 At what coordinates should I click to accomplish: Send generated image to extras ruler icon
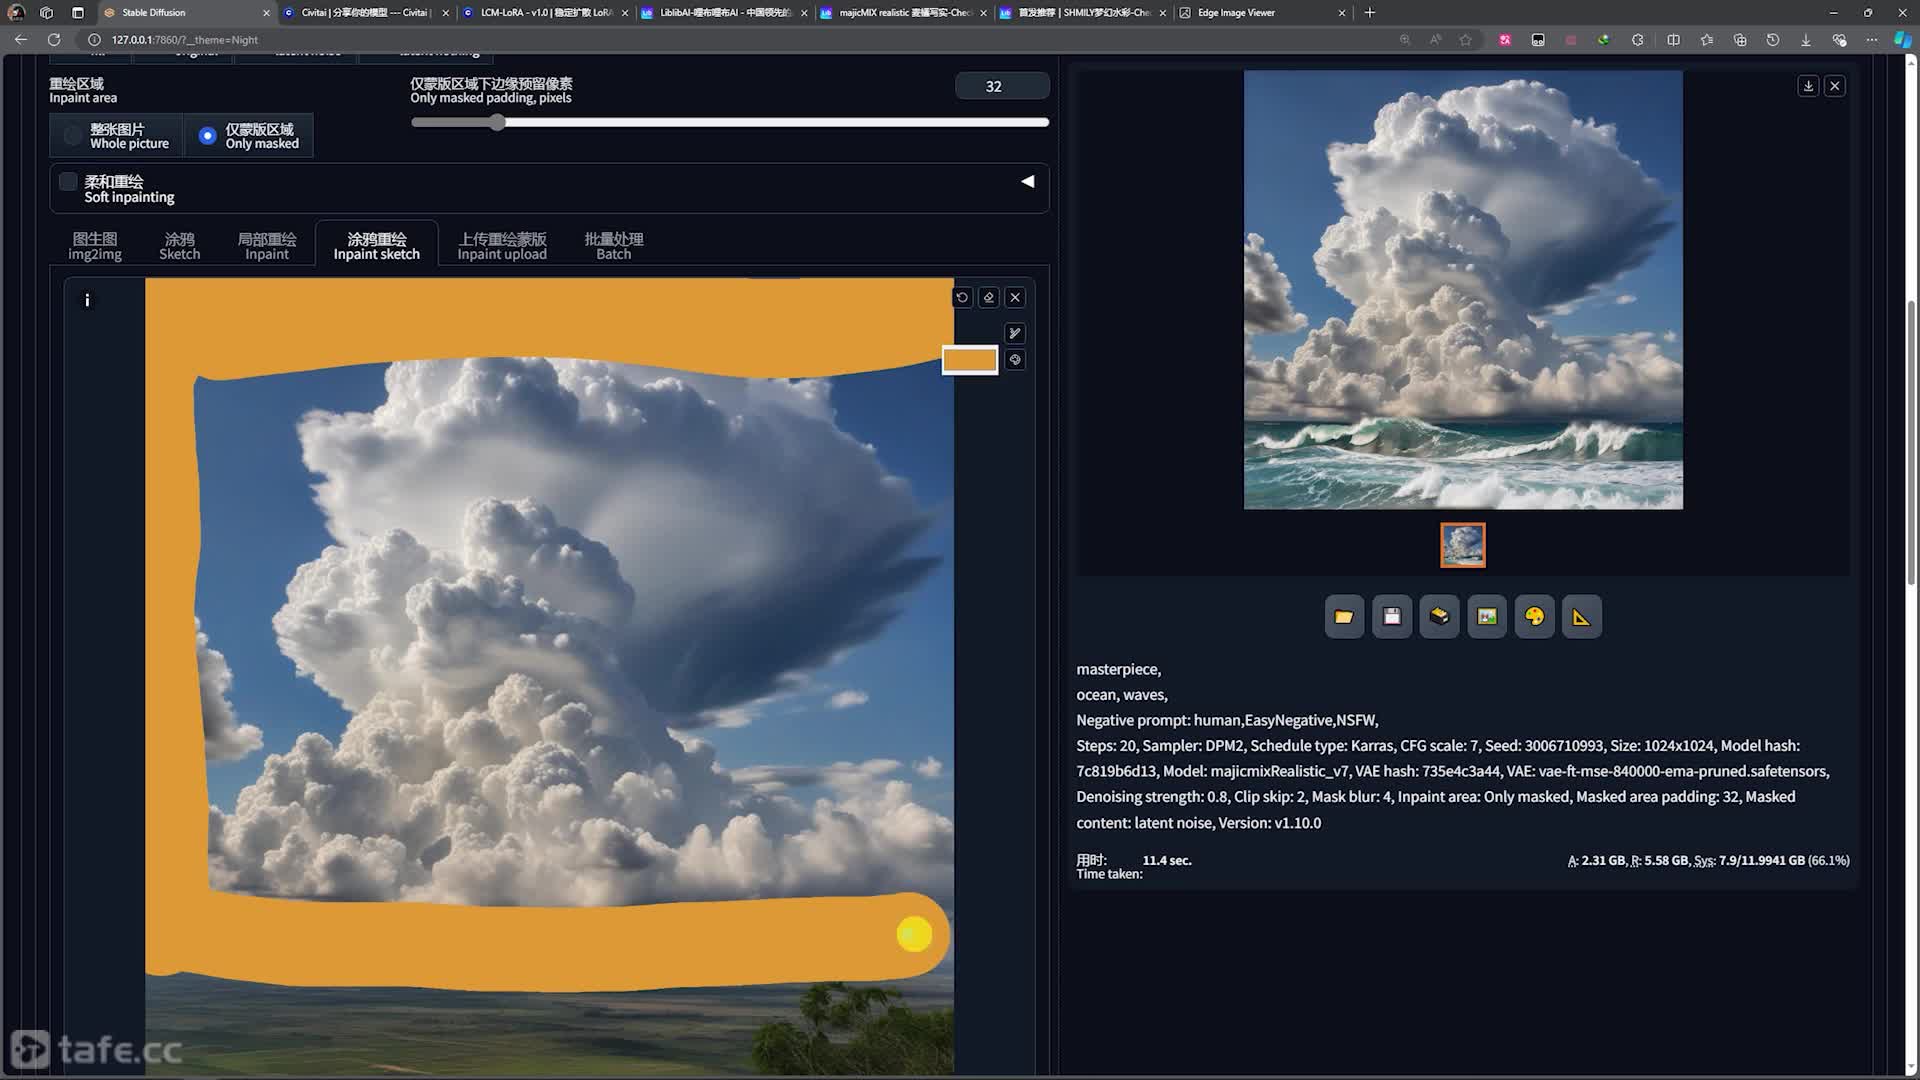click(x=1582, y=617)
